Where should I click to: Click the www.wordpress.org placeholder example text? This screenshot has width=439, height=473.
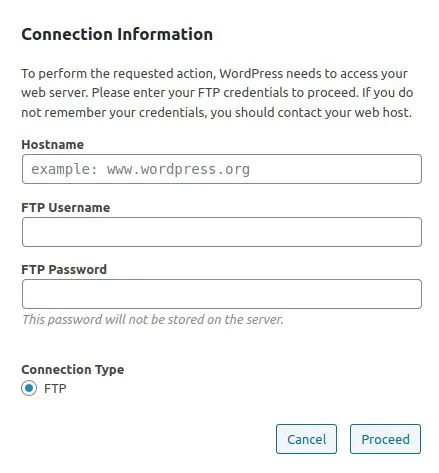point(178,169)
